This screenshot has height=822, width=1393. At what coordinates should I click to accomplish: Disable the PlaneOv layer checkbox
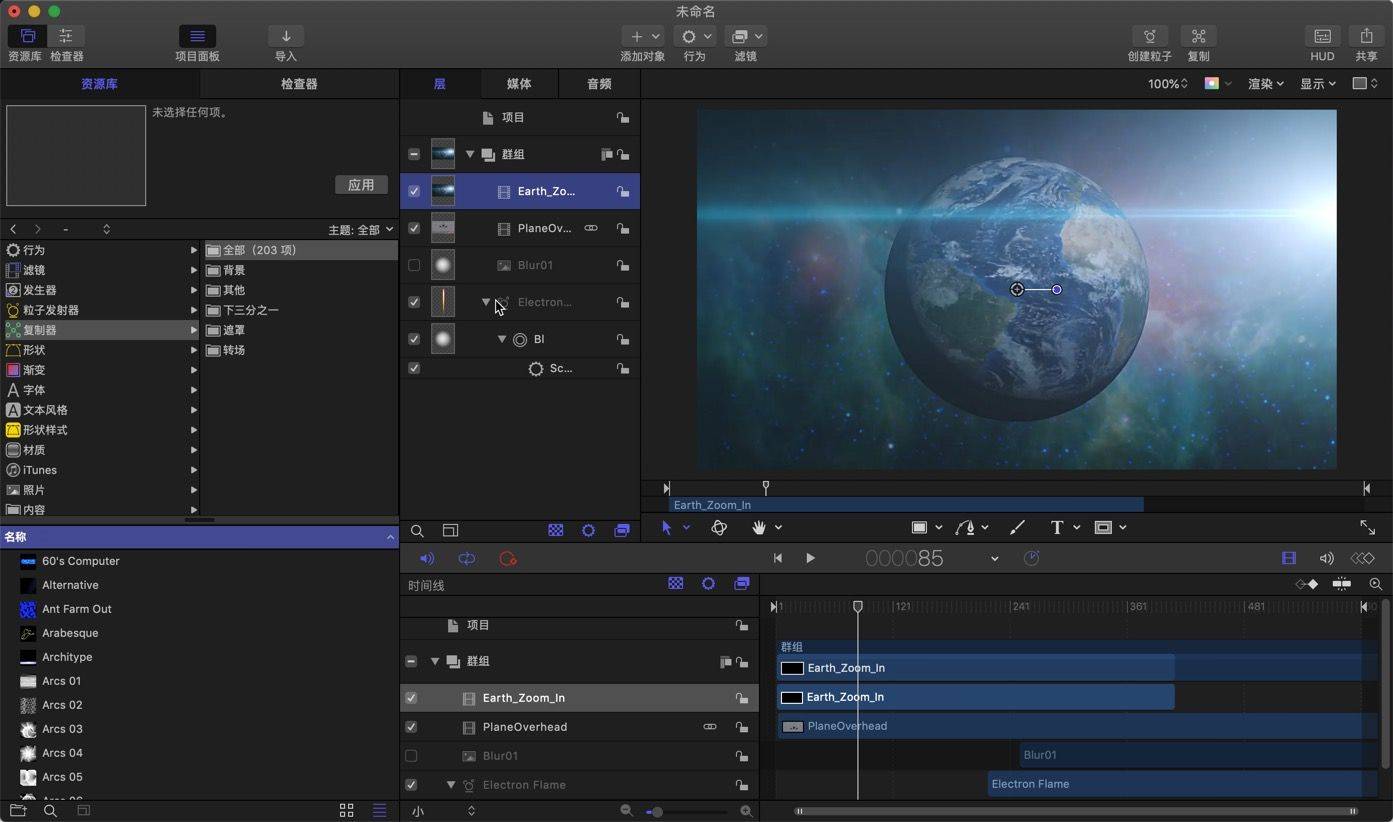(413, 228)
